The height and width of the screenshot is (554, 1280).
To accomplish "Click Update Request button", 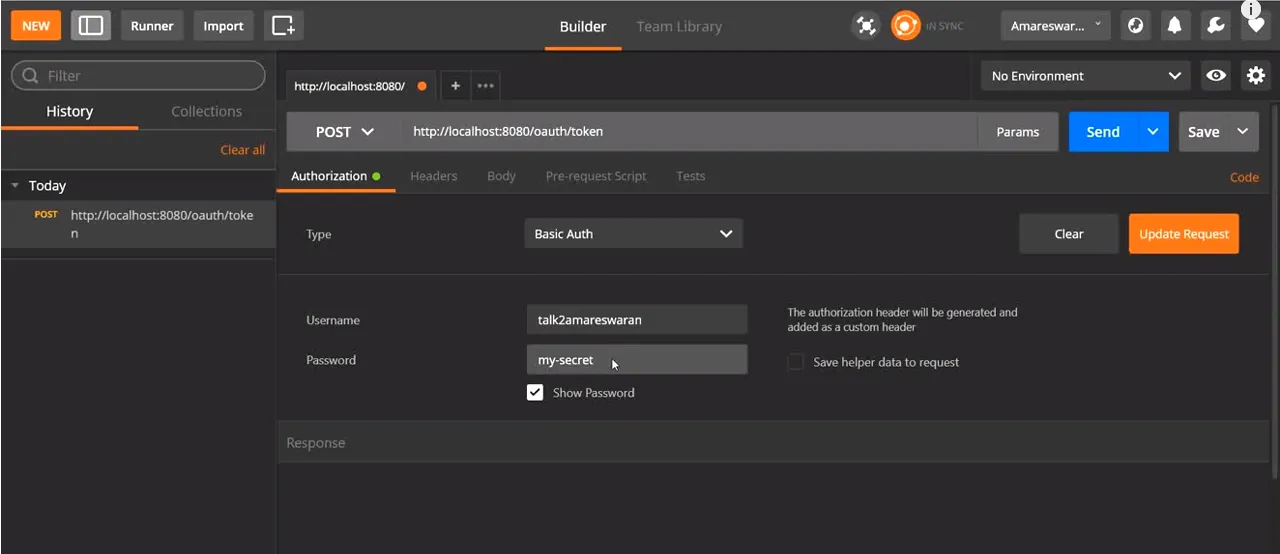I will [1184, 234].
